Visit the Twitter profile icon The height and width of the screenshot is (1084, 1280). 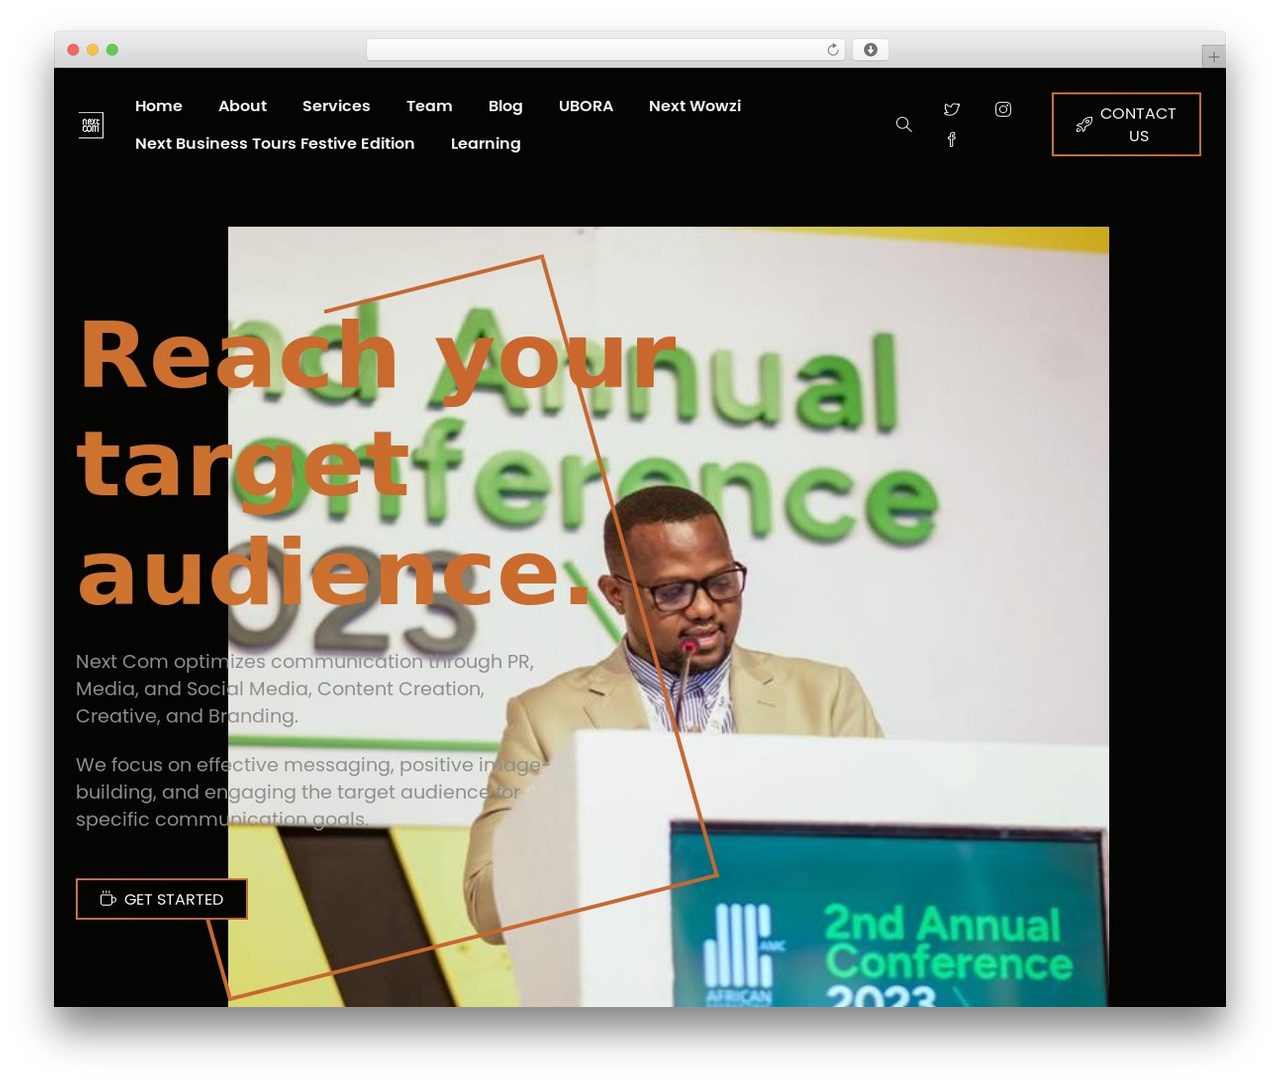952,109
